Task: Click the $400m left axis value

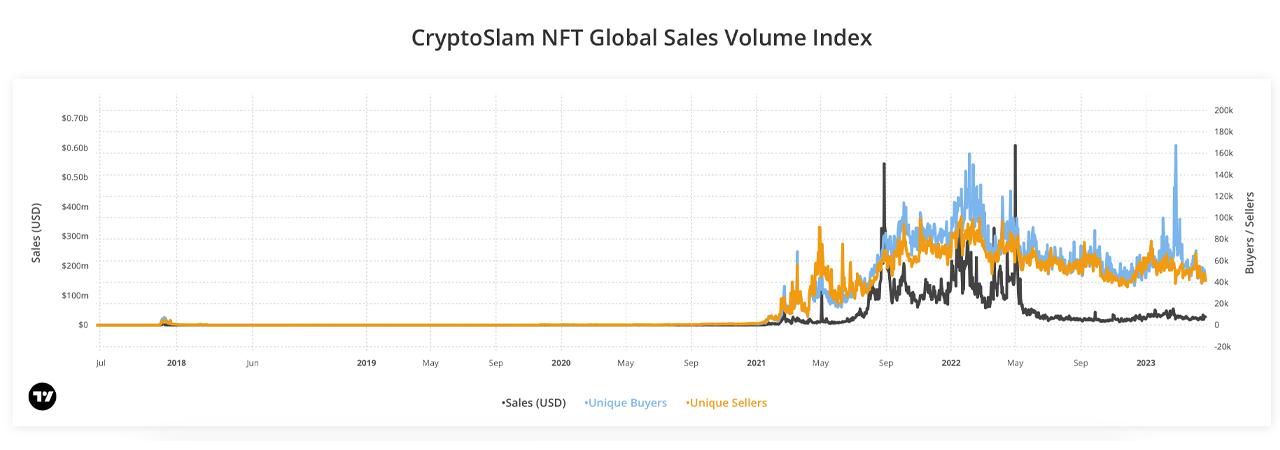Action: [x=74, y=207]
